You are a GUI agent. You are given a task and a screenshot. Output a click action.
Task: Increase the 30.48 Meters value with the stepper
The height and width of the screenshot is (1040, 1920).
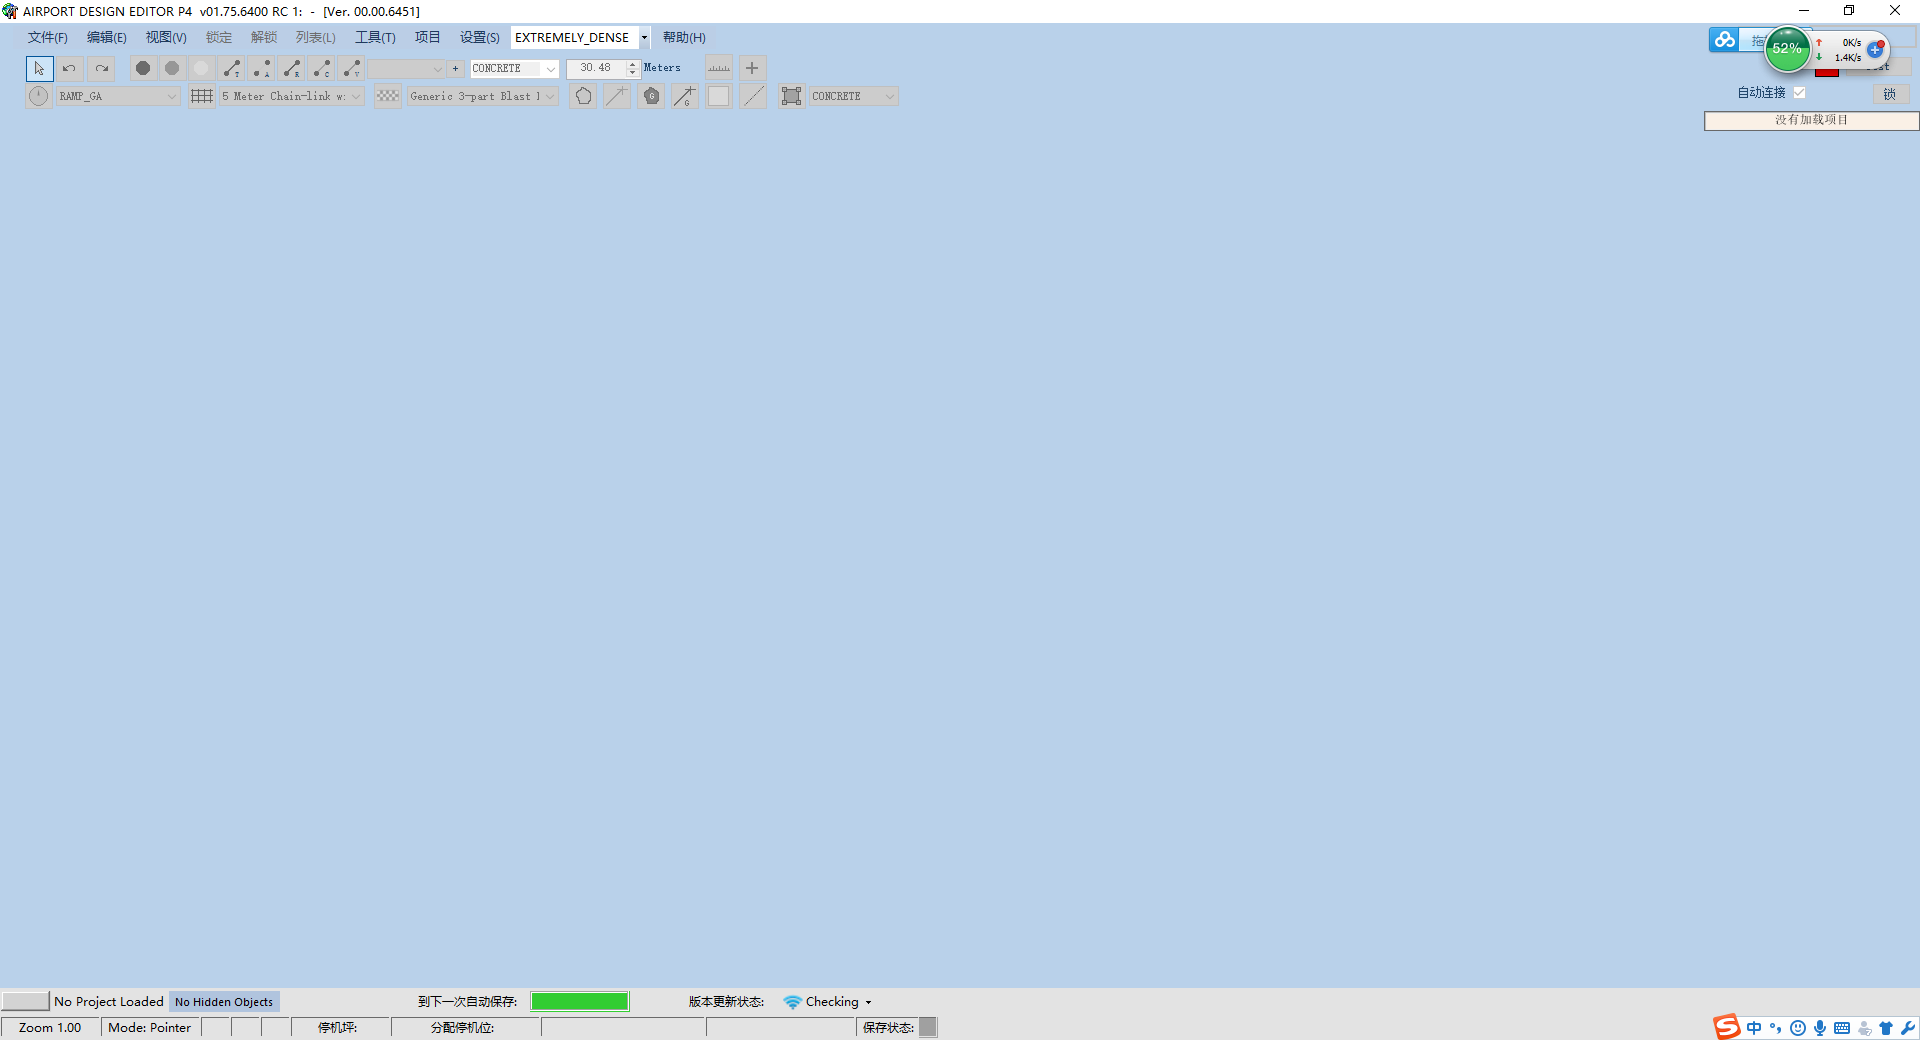pyautogui.click(x=631, y=64)
